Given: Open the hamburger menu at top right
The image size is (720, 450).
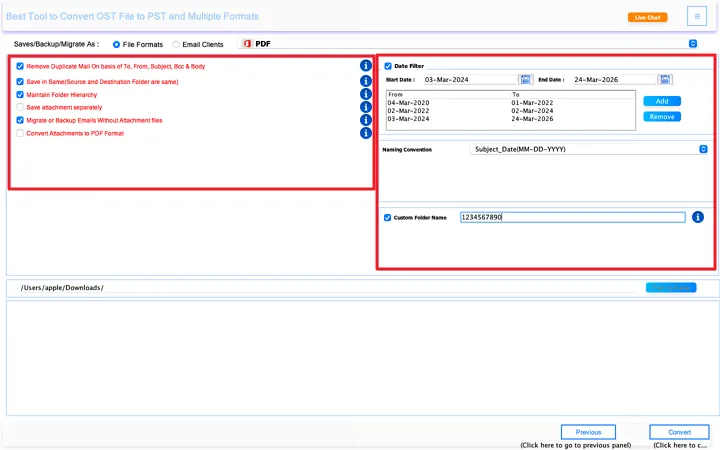Looking at the screenshot, I should point(696,16).
